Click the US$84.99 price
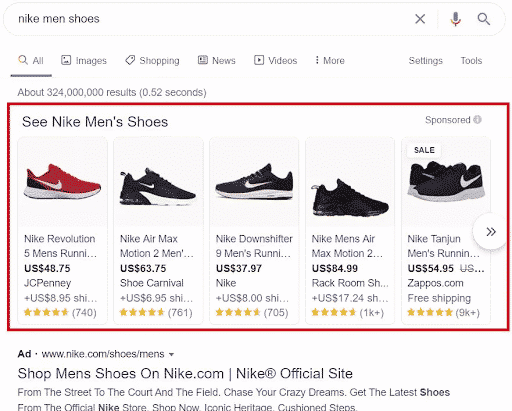Image resolution: width=512 pixels, height=411 pixels. point(335,268)
